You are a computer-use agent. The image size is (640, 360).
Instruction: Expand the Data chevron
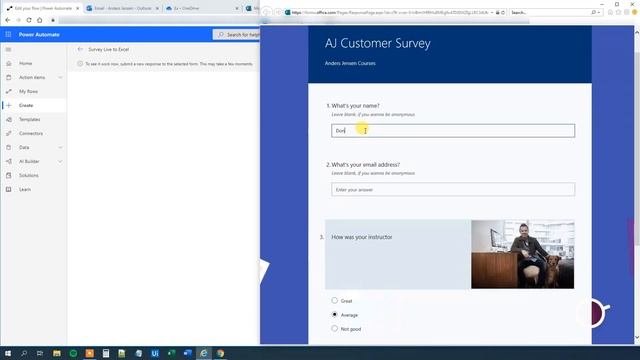click(x=60, y=147)
